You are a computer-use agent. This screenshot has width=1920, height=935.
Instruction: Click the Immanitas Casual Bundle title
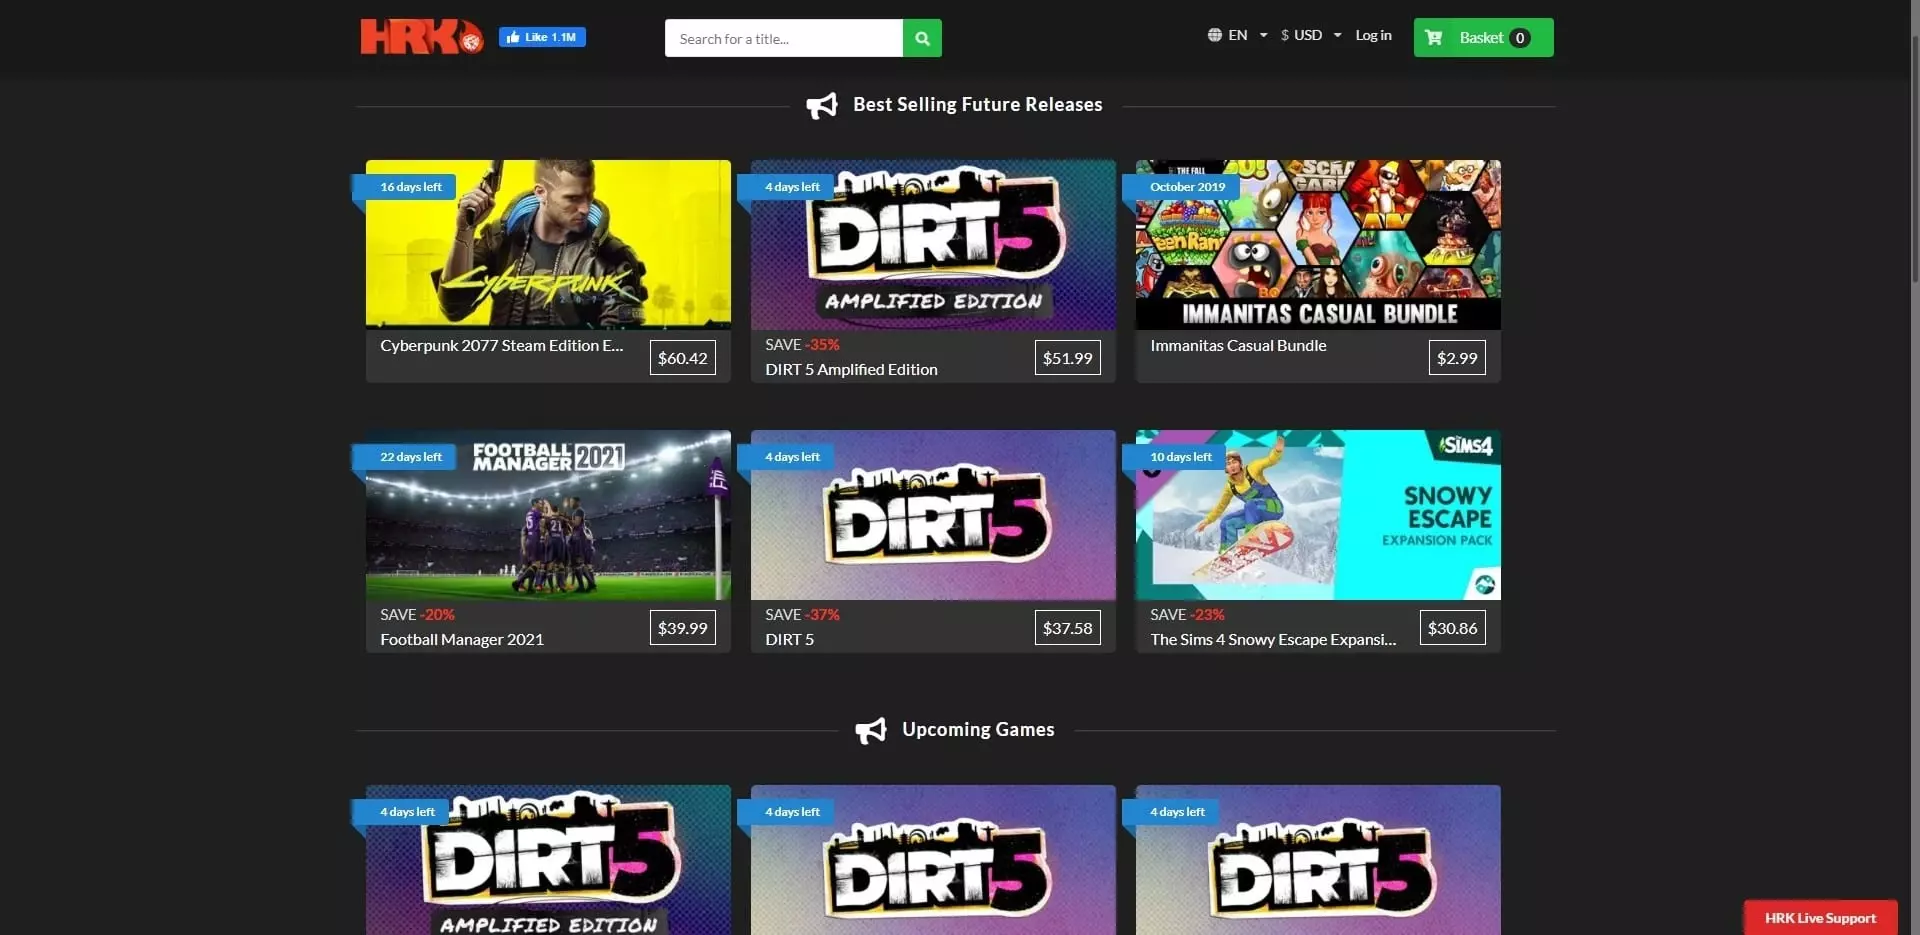click(x=1238, y=345)
